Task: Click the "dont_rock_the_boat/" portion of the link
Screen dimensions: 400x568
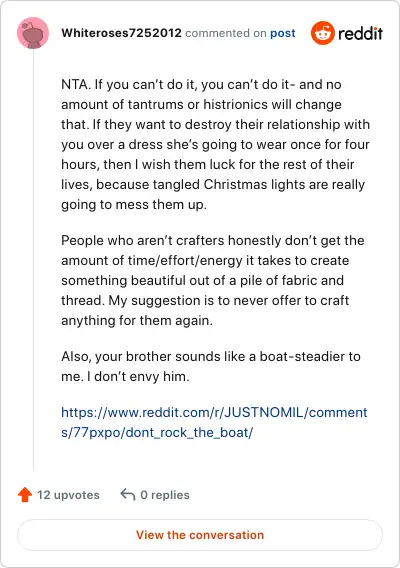Action: coord(189,433)
